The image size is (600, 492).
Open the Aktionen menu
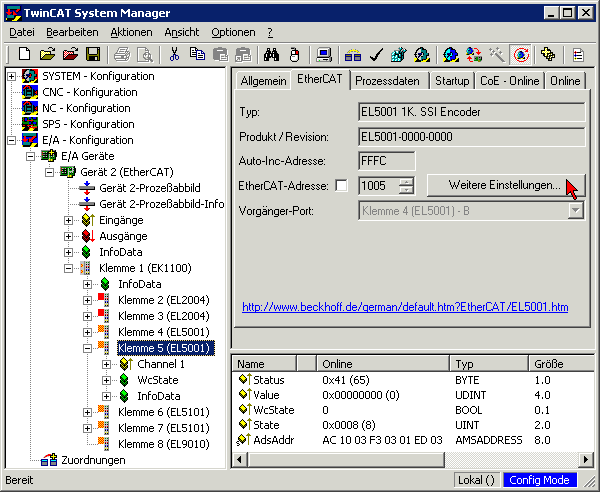pos(131,32)
